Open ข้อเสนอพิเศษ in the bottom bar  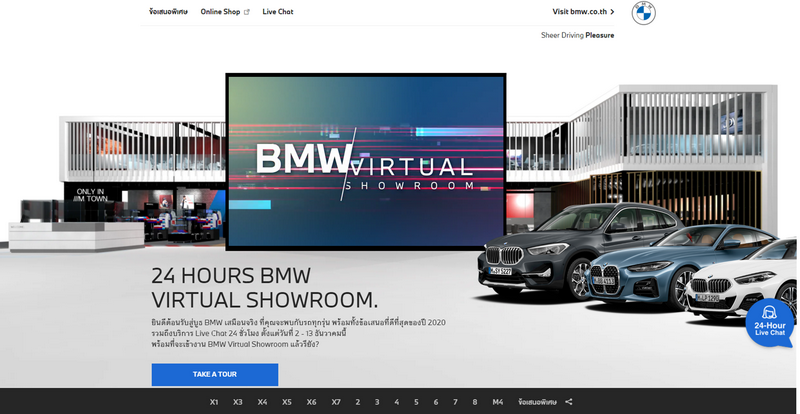537,402
